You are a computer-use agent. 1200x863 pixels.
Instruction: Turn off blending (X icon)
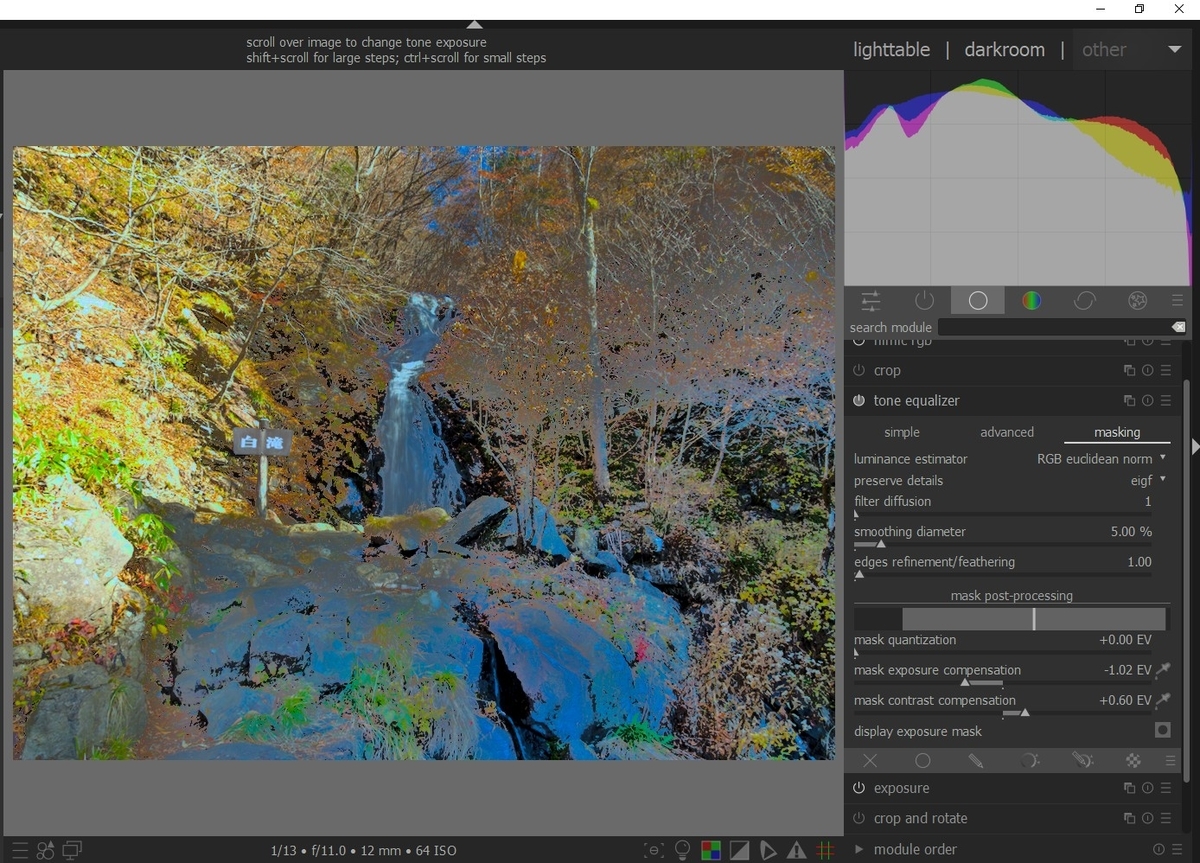tap(870, 761)
